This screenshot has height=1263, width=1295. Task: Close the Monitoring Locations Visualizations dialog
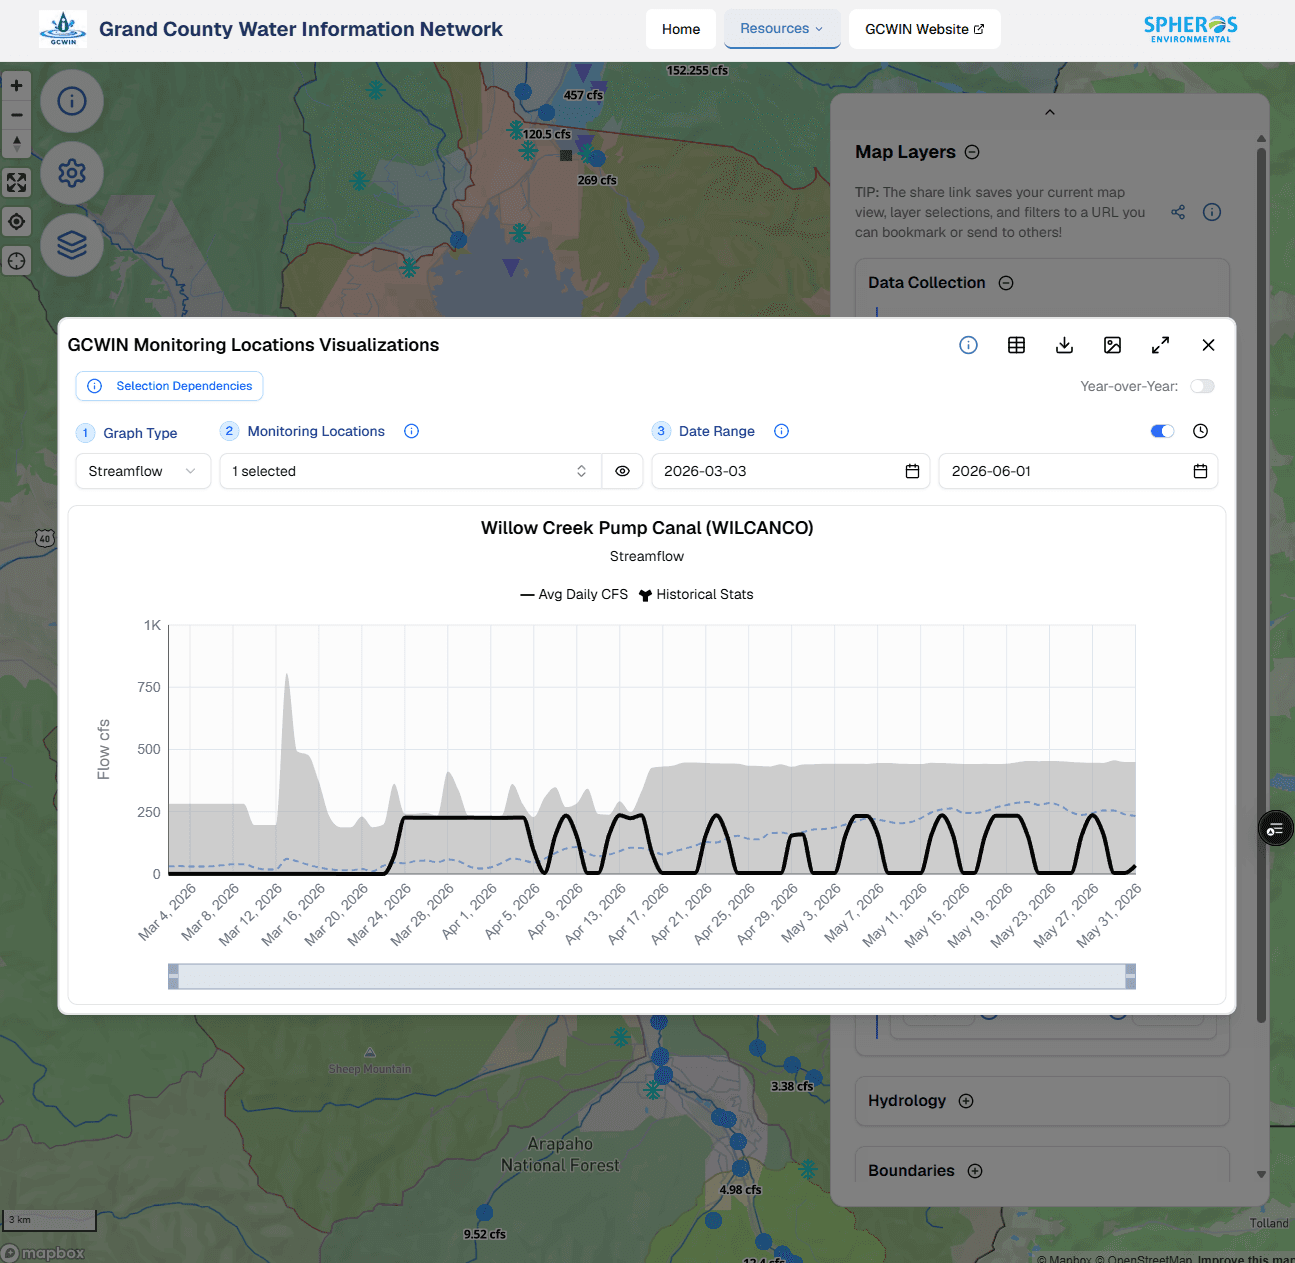(1208, 345)
